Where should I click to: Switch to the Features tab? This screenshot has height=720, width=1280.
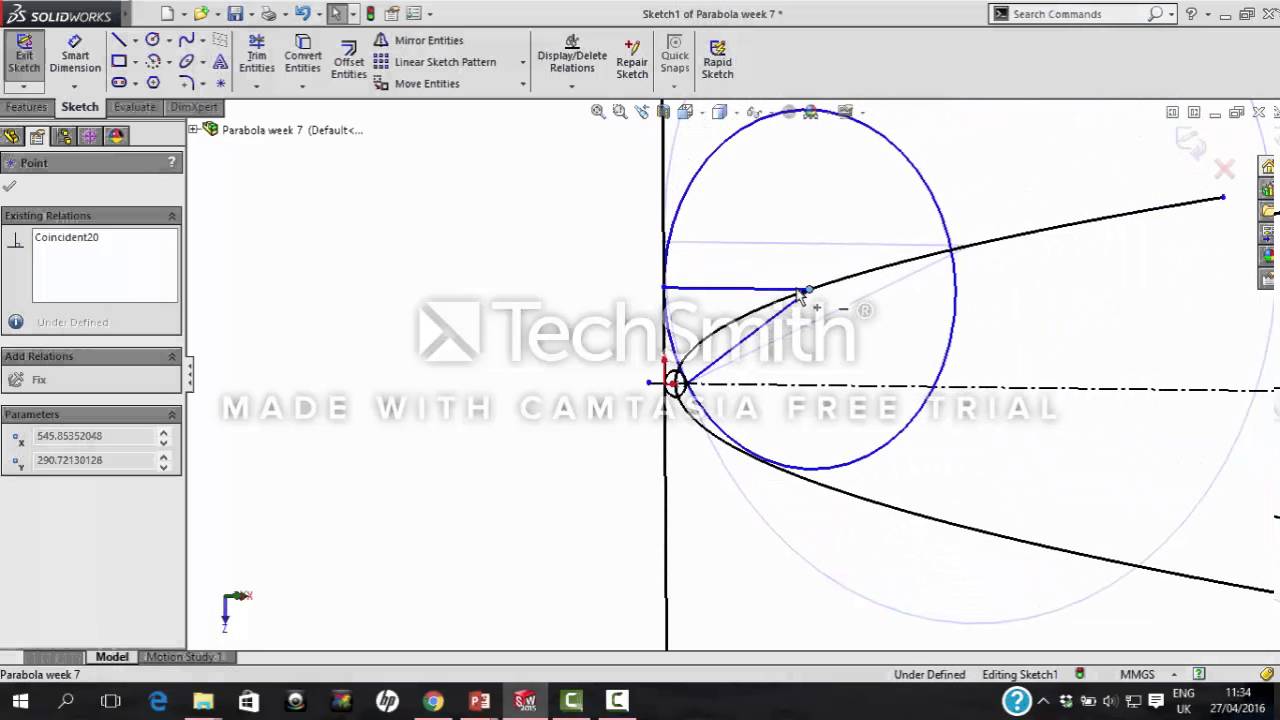pos(26,107)
